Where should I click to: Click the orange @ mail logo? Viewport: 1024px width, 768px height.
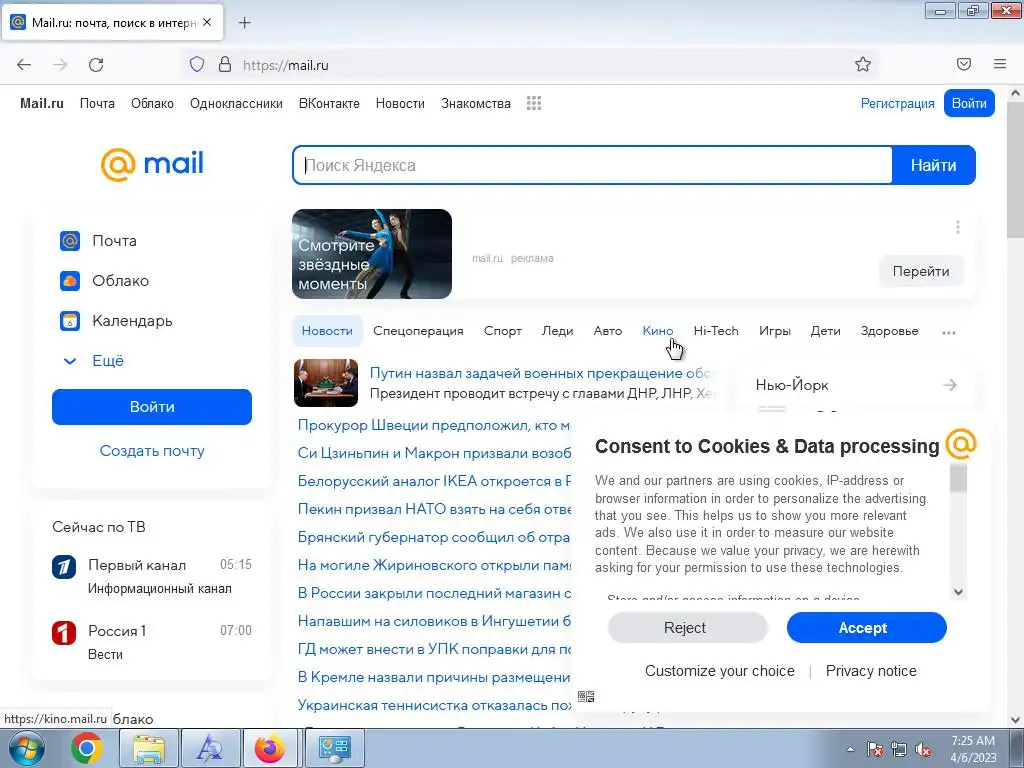coord(152,164)
